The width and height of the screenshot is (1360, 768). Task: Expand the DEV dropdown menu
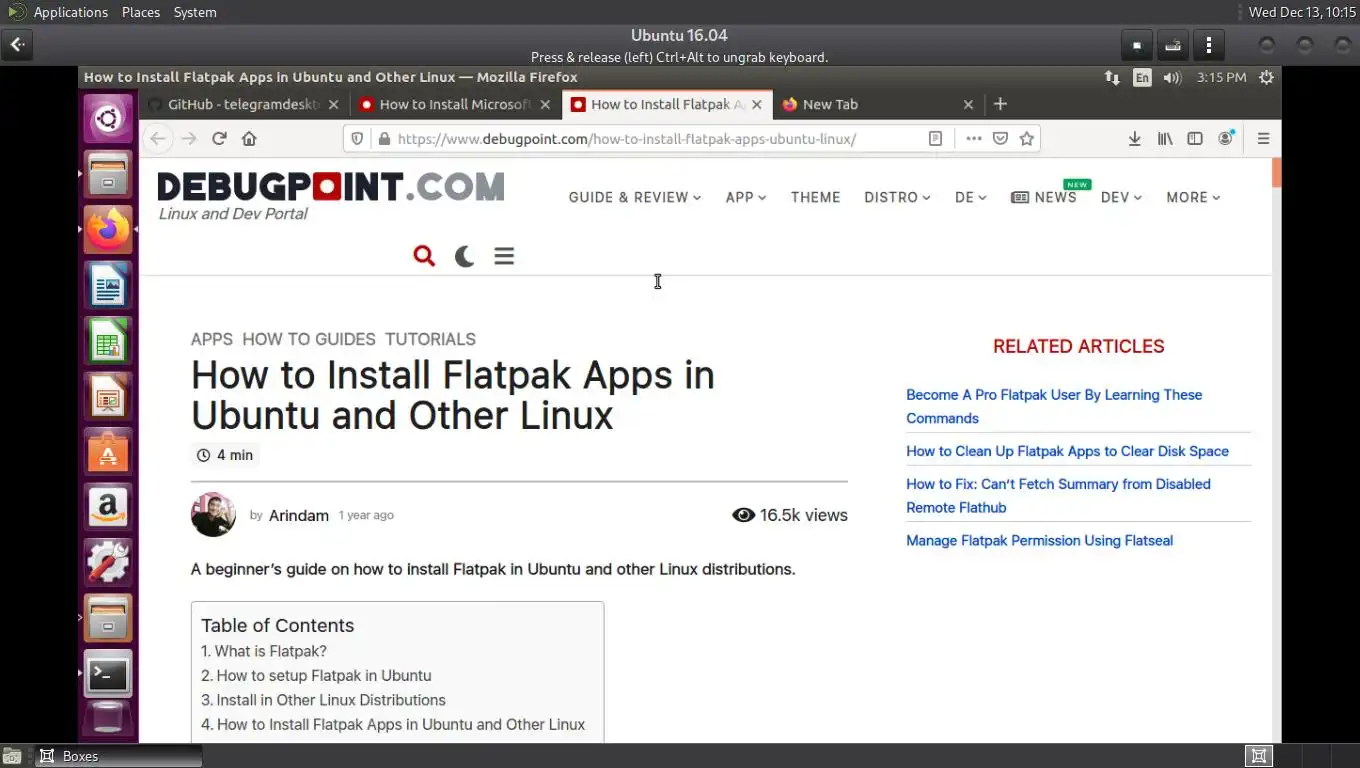[x=1121, y=197]
